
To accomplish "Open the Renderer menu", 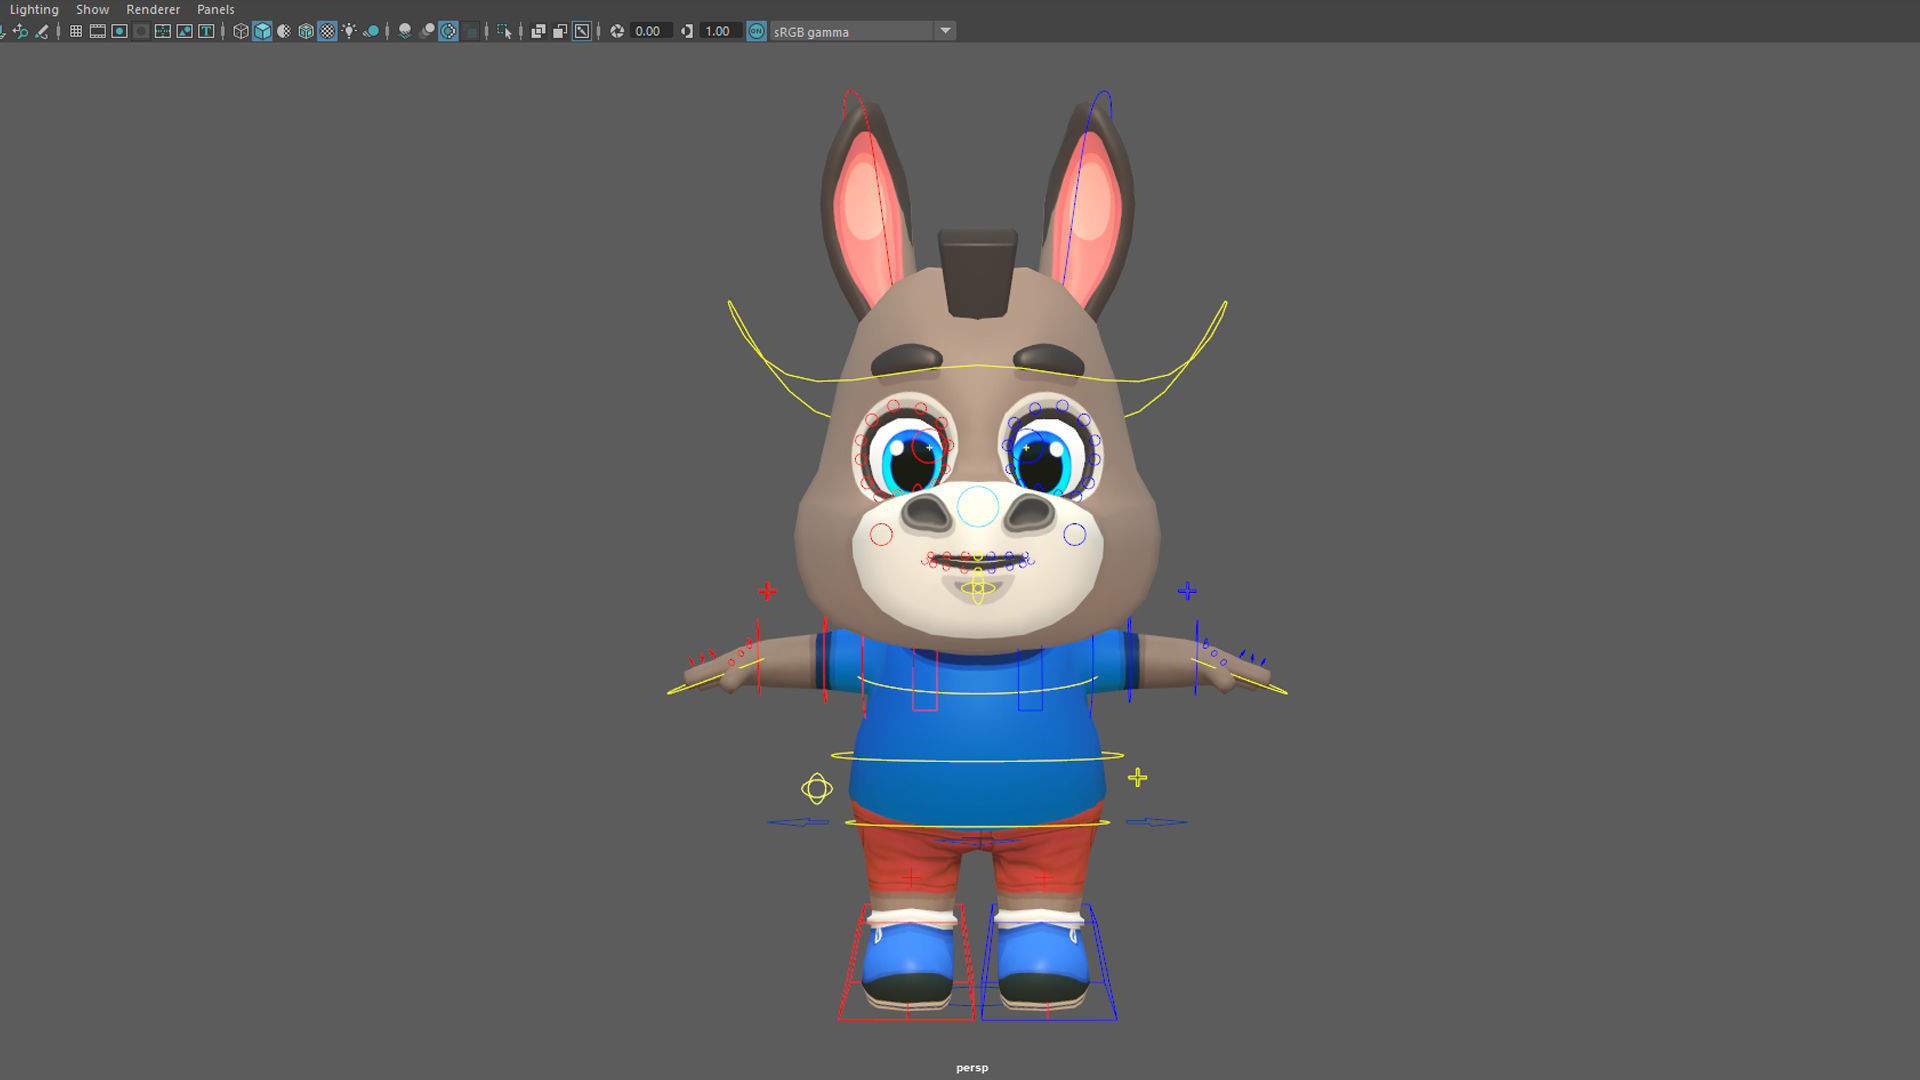I will [x=152, y=9].
